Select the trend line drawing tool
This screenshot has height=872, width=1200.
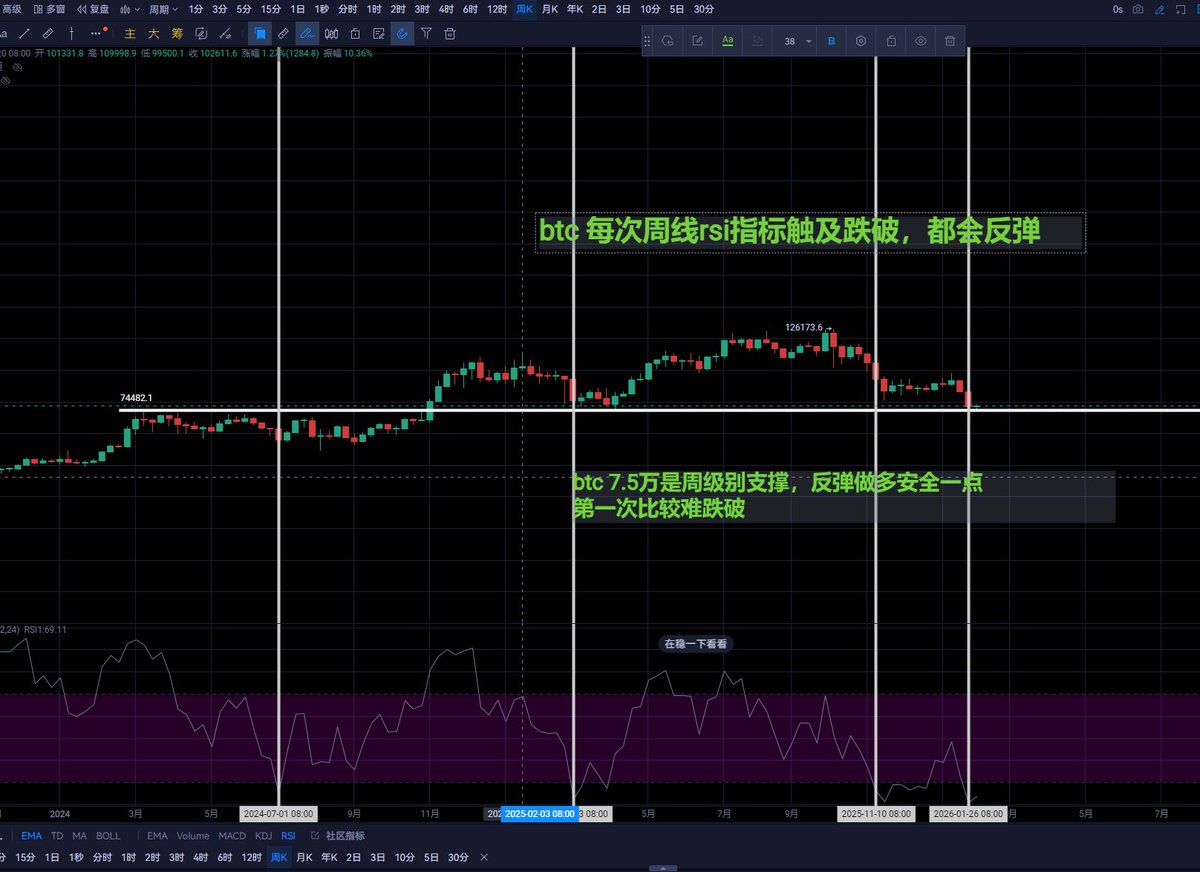26,33
